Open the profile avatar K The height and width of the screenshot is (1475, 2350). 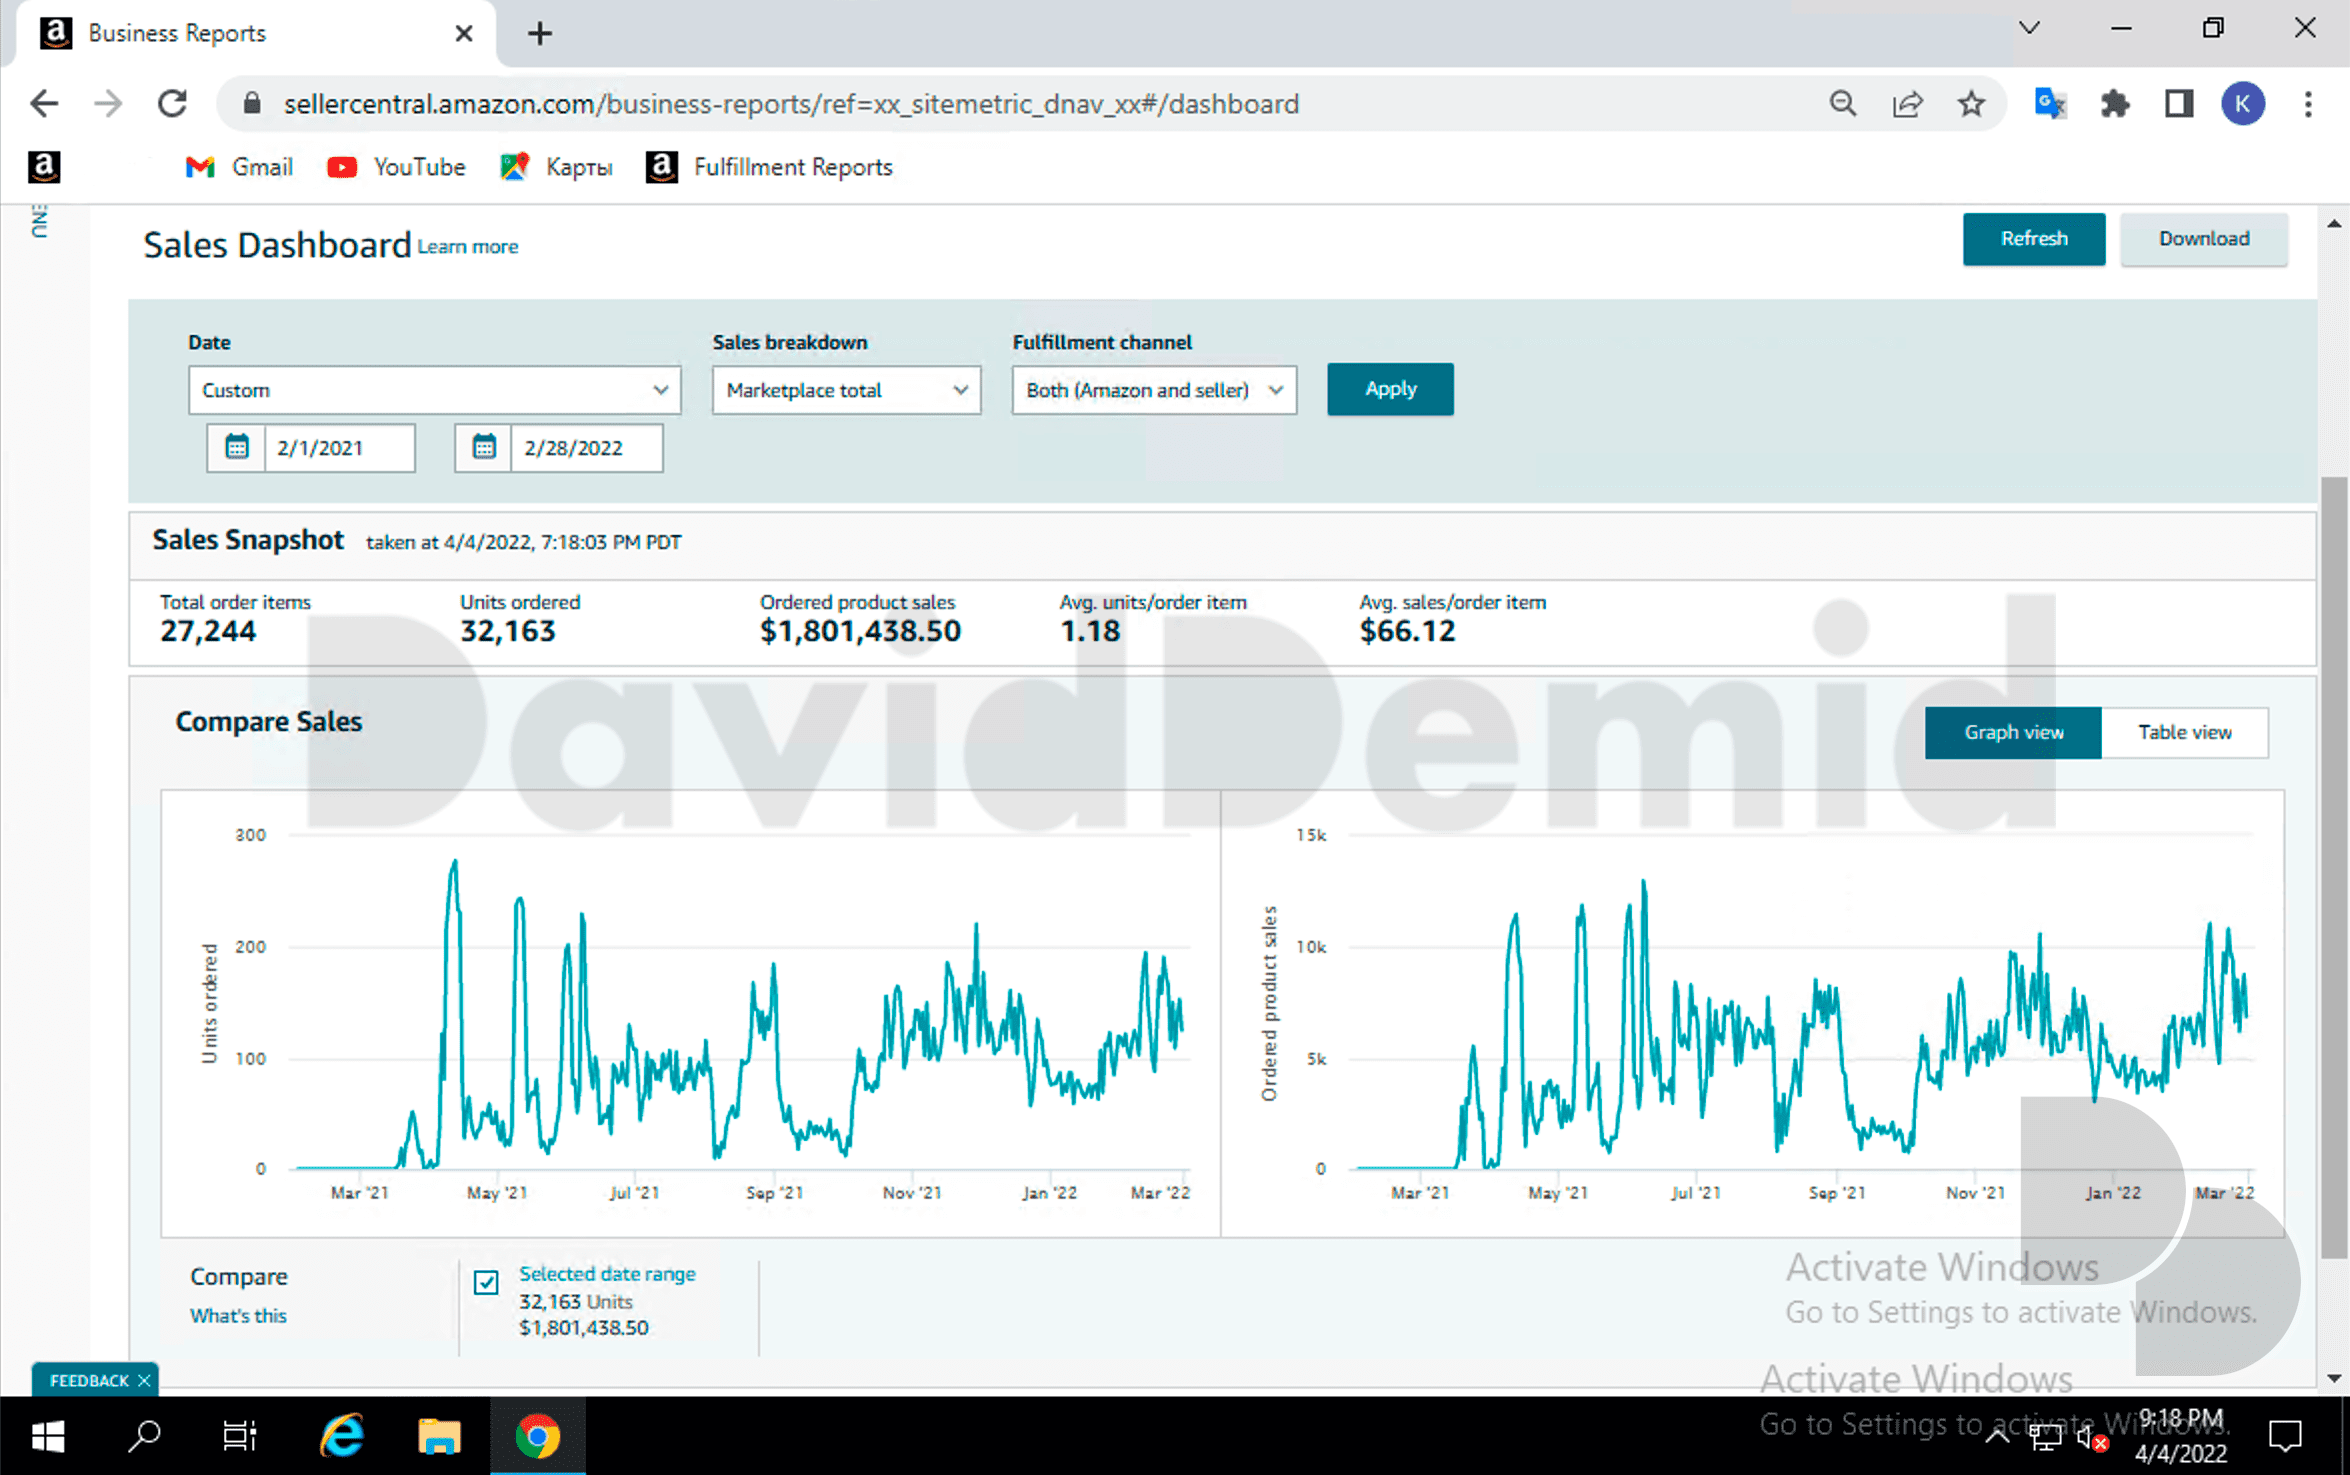2243,104
